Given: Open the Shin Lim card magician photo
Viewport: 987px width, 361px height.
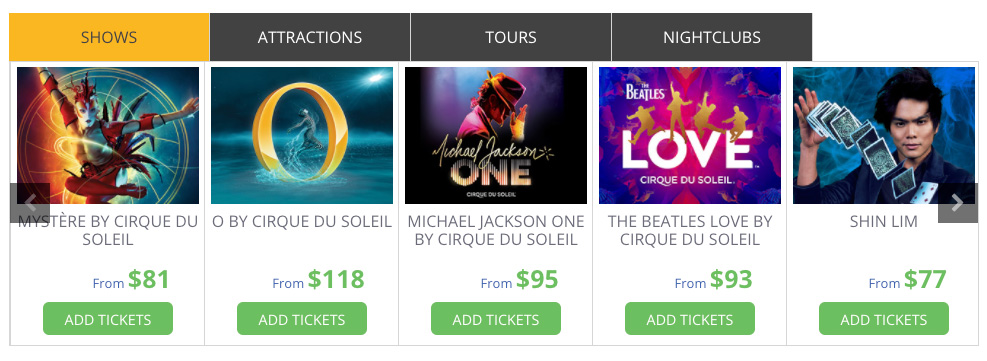Looking at the screenshot, I should (x=883, y=135).
